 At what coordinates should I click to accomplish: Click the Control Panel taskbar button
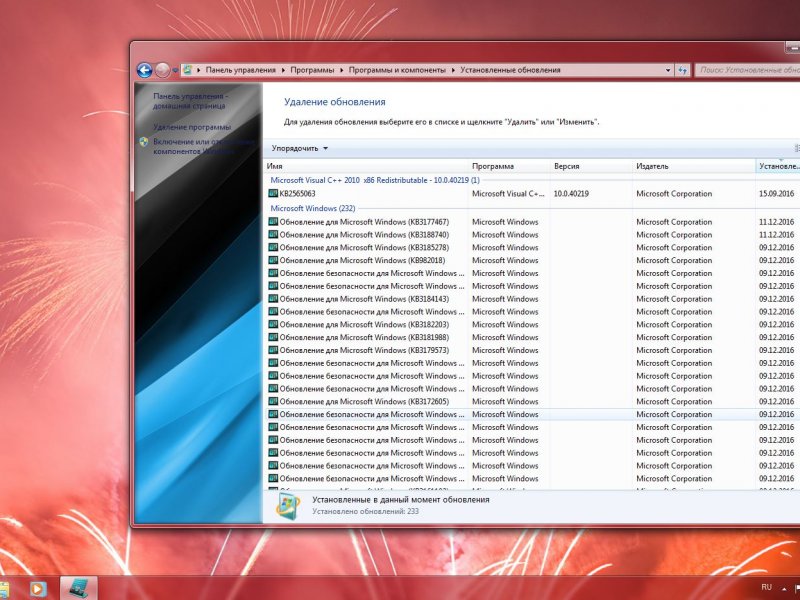pyautogui.click(x=79, y=588)
